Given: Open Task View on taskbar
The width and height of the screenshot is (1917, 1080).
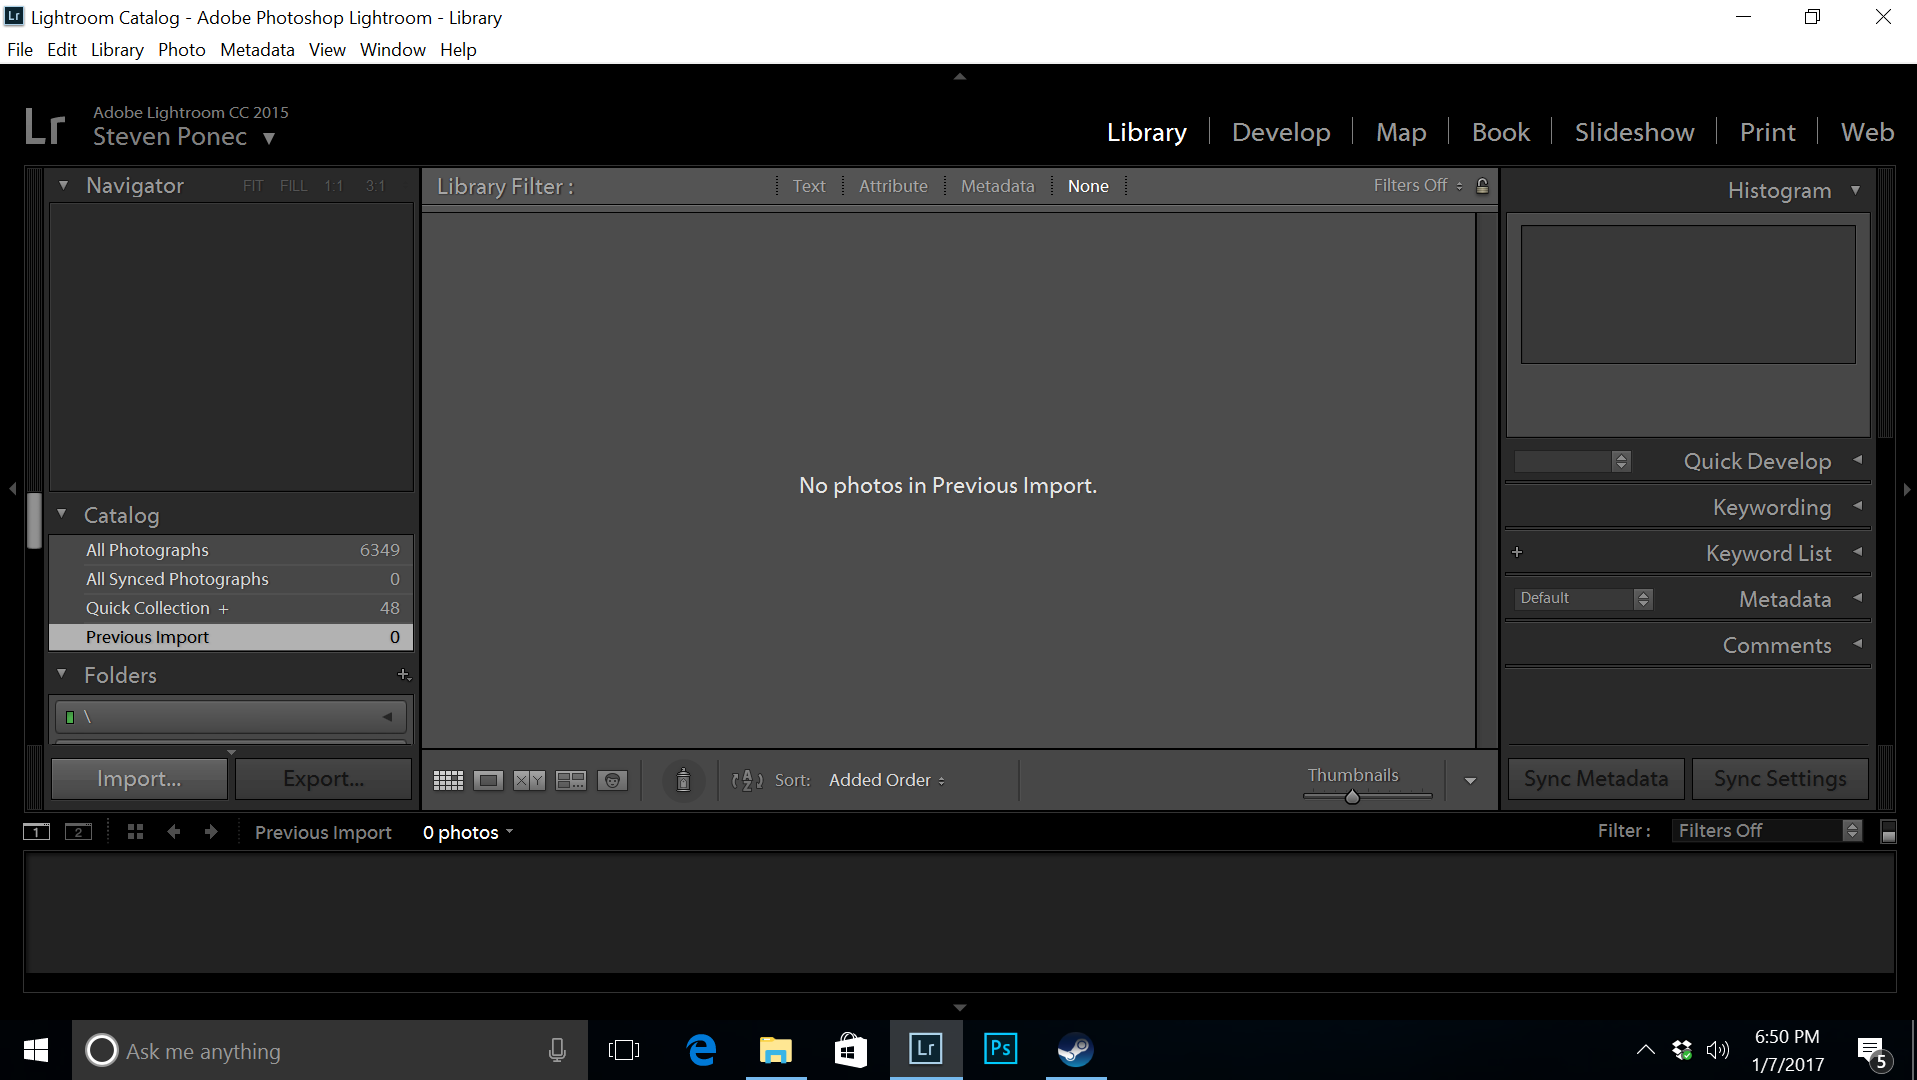Looking at the screenshot, I should [624, 1050].
